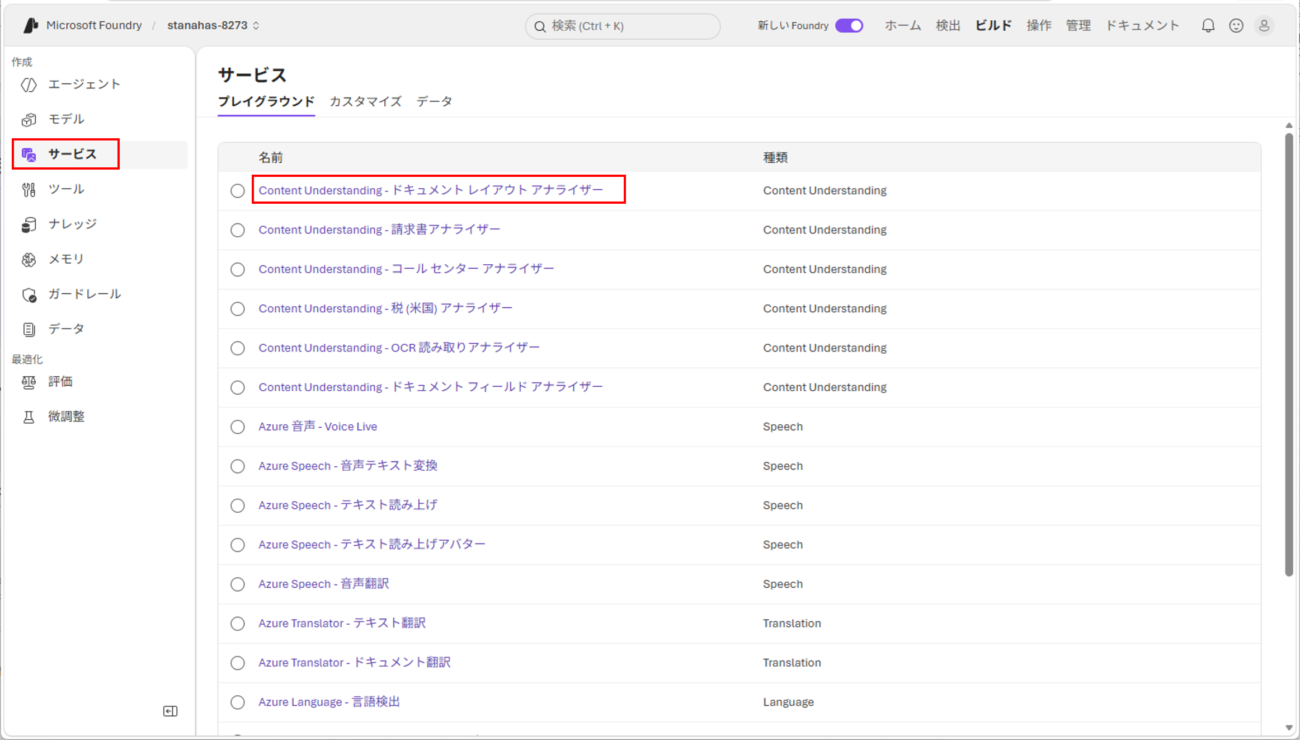Screen dimensions: 1300x740
Task: Open the user account avatar icon
Action: click(1264, 26)
